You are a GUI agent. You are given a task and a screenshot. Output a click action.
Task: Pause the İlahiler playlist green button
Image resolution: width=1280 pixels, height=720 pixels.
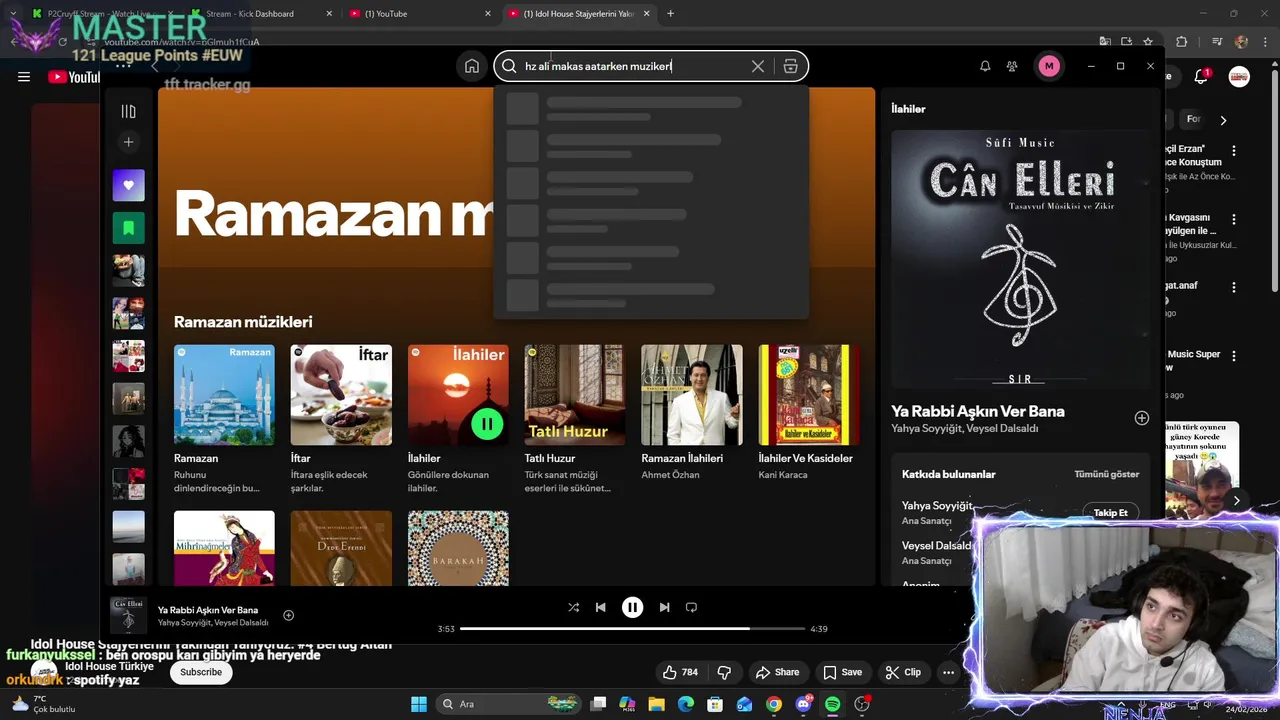[x=487, y=424]
